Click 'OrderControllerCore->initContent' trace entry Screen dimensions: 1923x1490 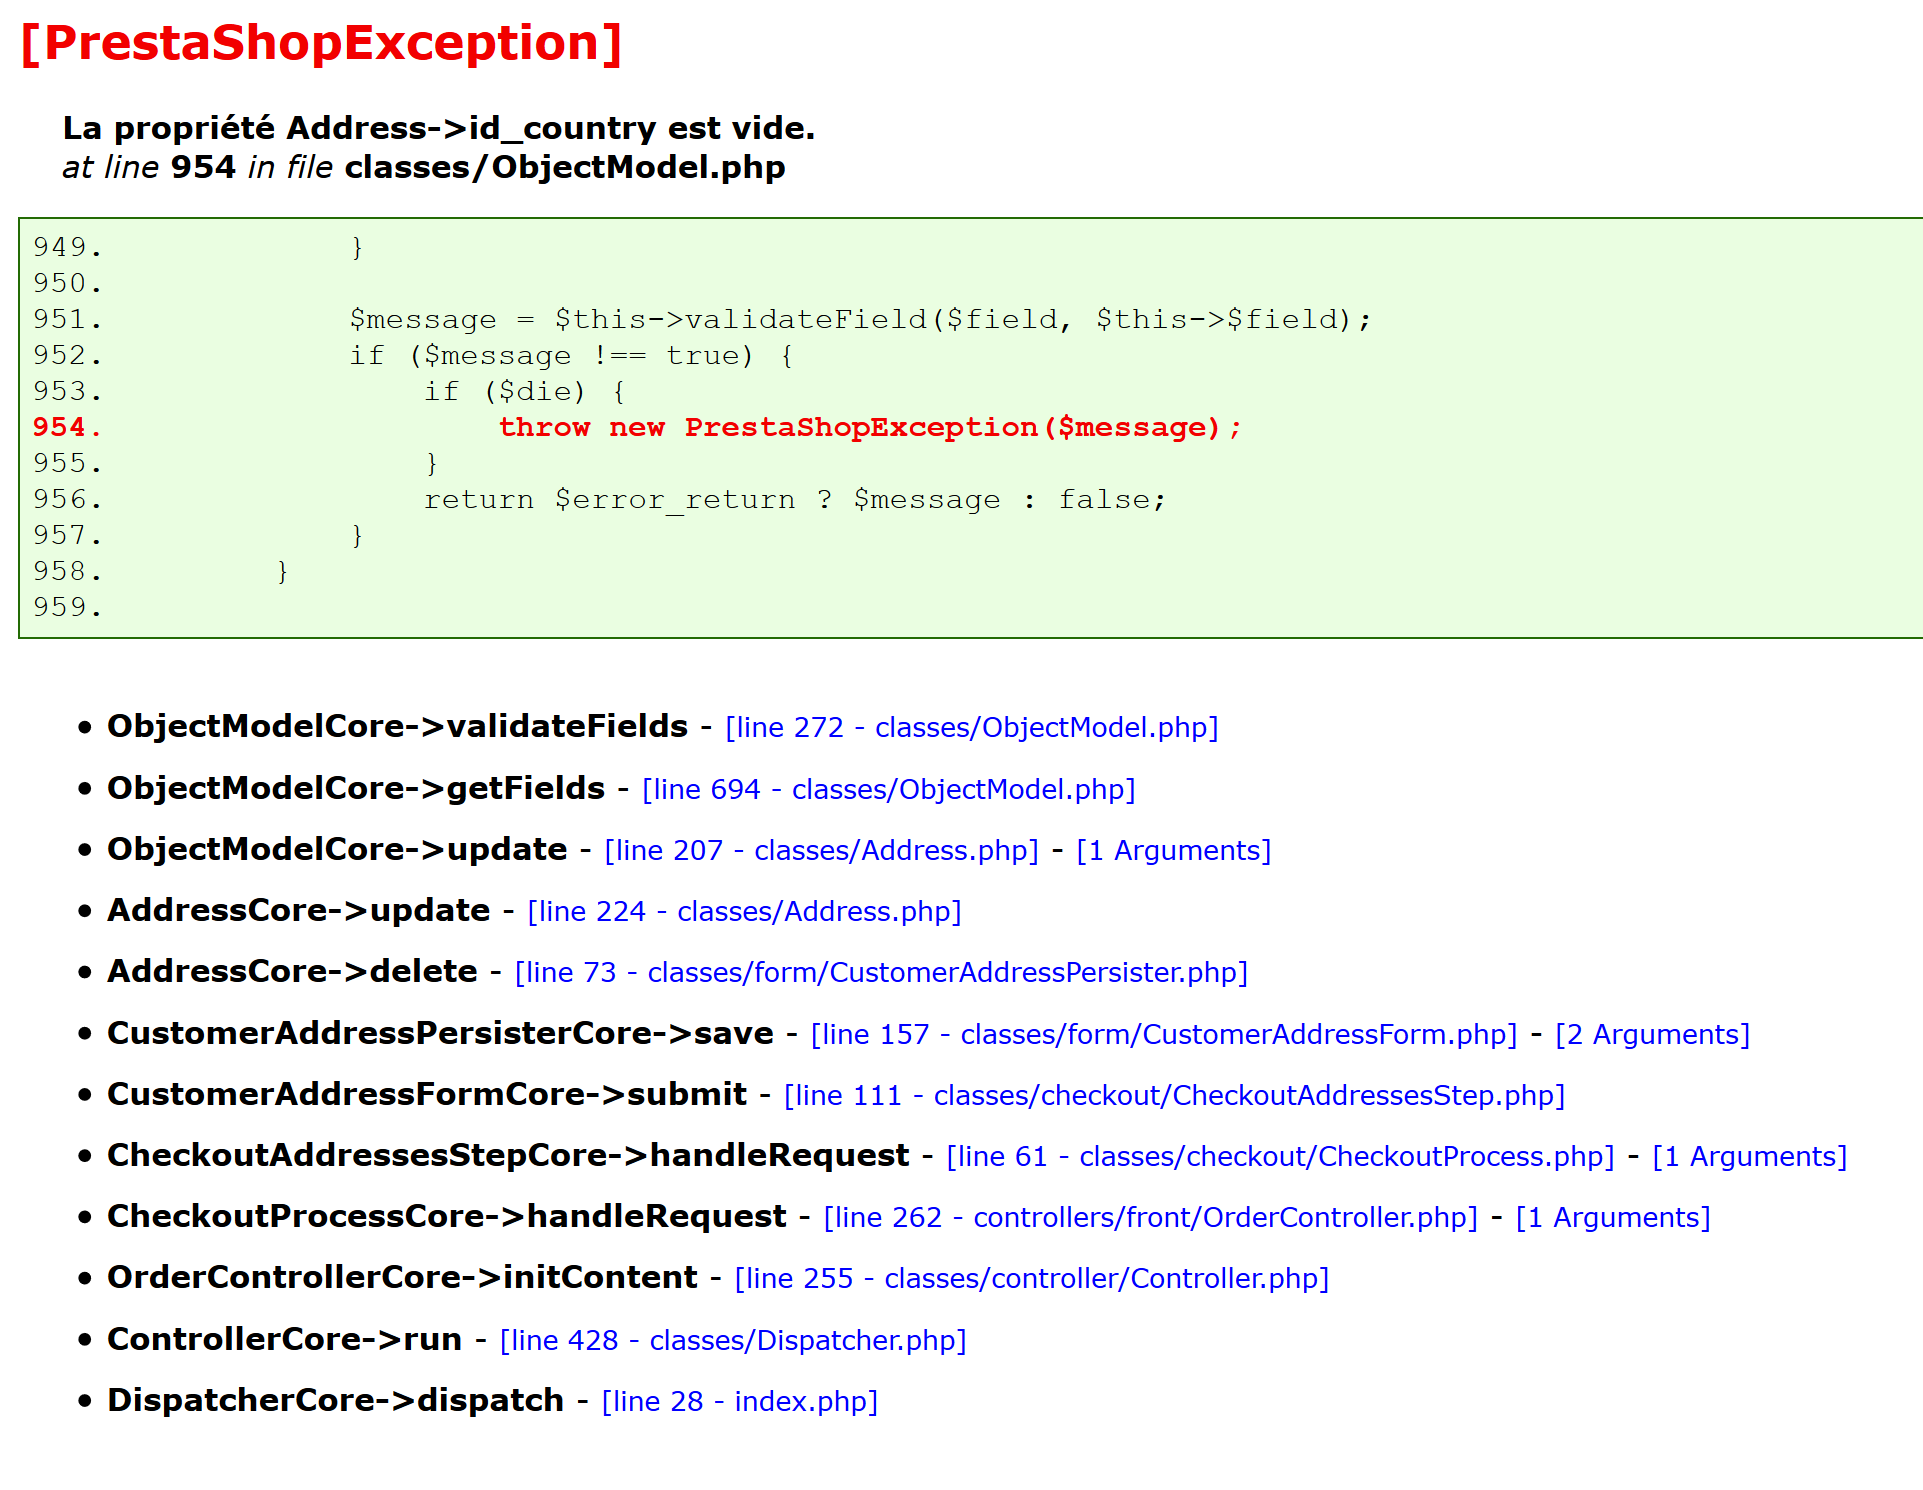point(403,1277)
